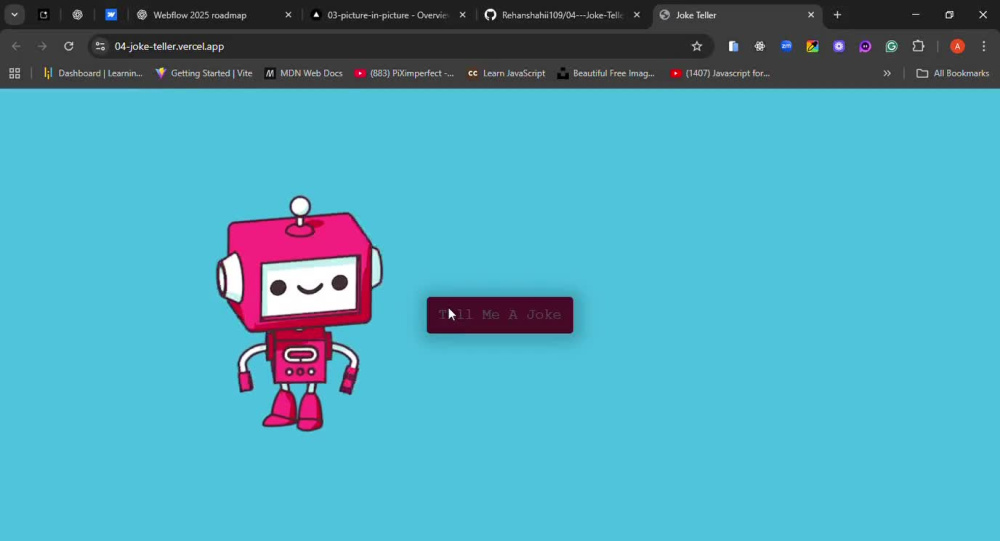Open the rainbow color picker extension

(x=812, y=46)
